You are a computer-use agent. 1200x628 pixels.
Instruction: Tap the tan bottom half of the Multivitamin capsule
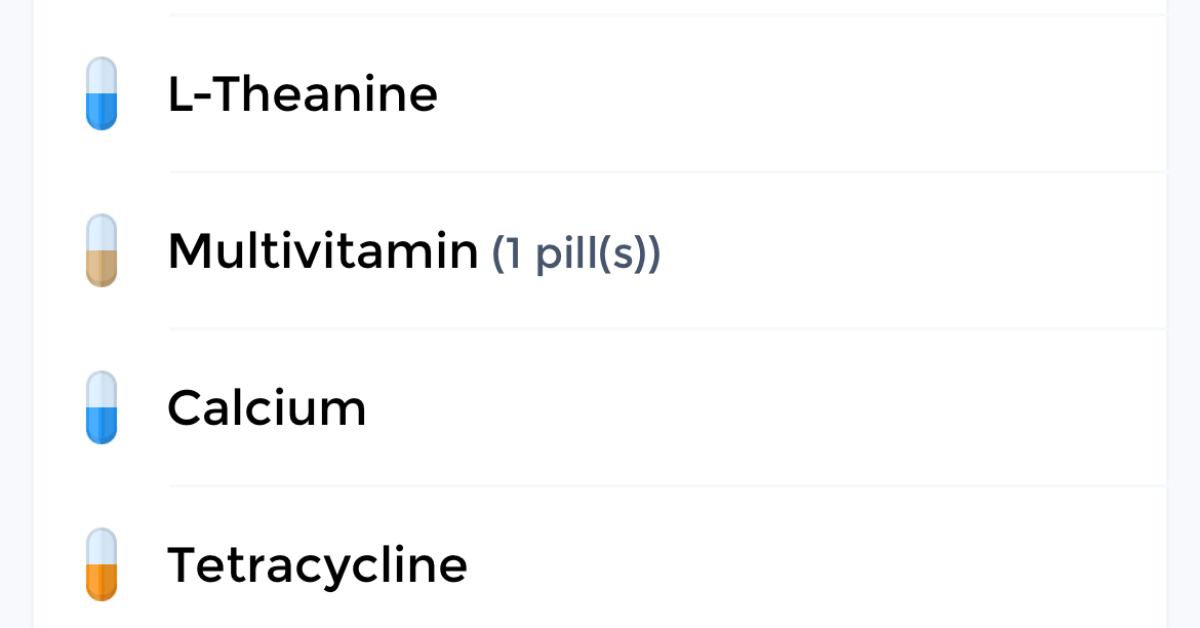pyautogui.click(x=102, y=268)
